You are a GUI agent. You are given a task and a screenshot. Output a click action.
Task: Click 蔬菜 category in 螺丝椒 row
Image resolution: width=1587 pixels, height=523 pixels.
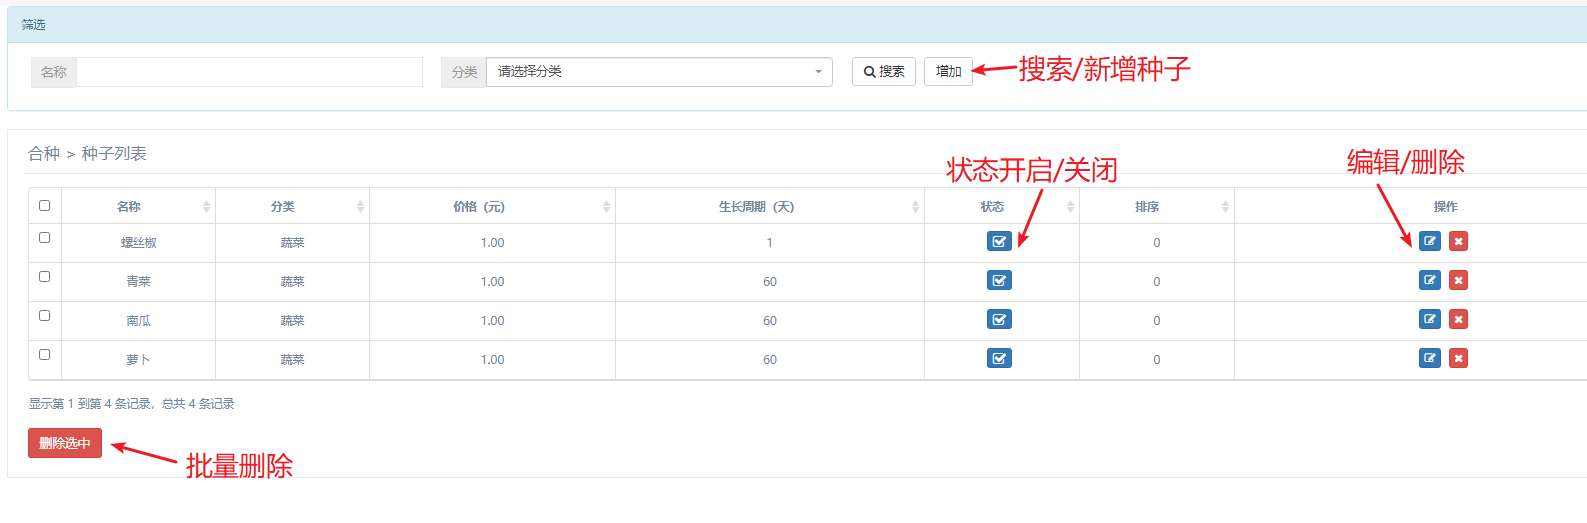click(x=292, y=243)
